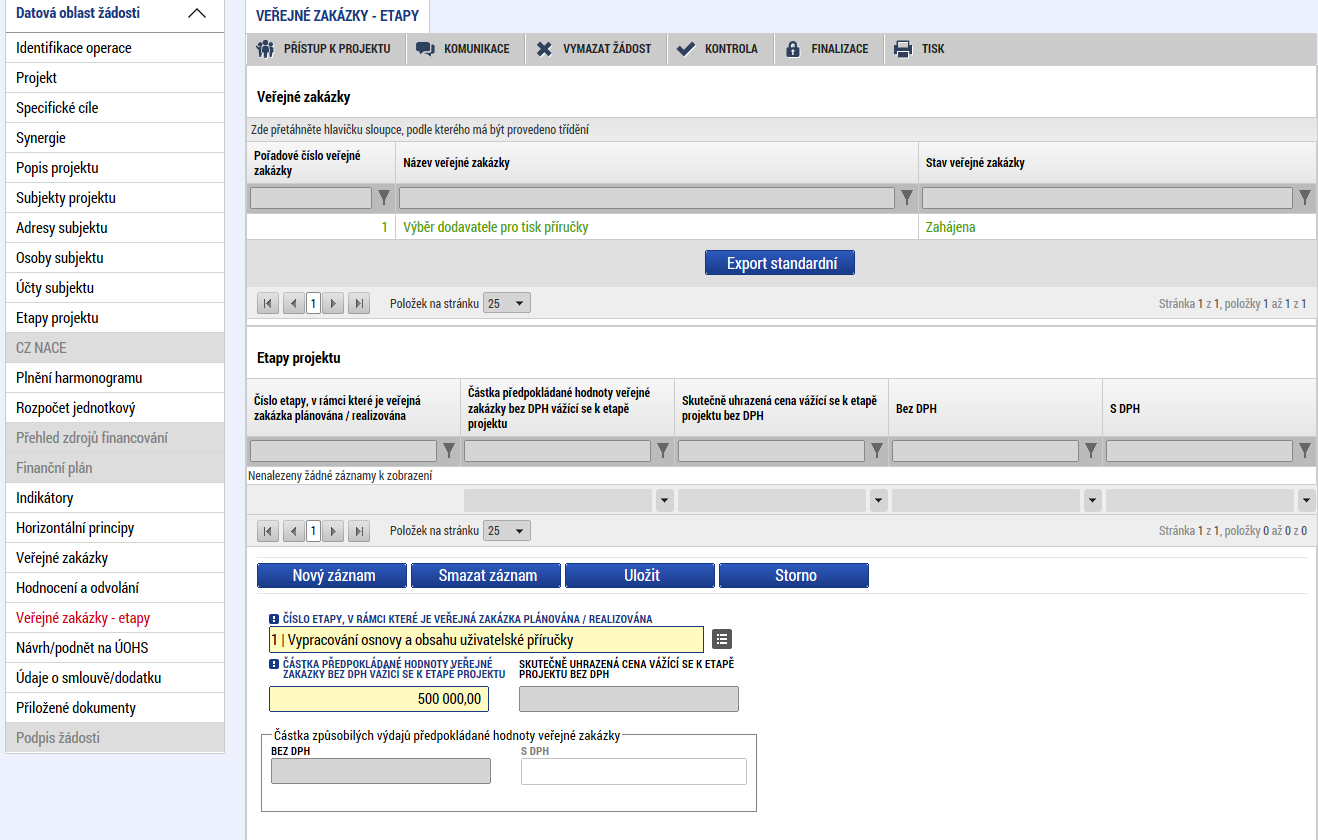Open Veřejné zakázky in sidebar

(x=115, y=558)
